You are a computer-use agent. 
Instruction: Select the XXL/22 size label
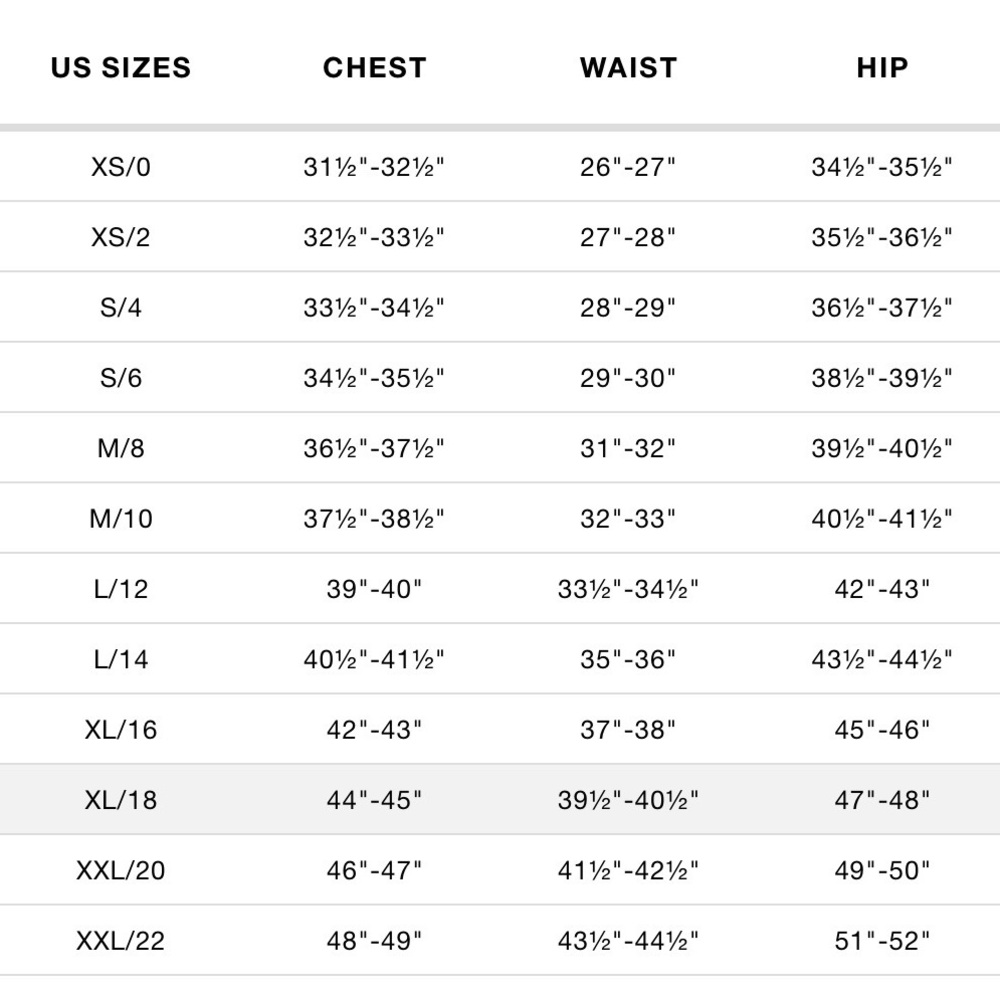[121, 941]
